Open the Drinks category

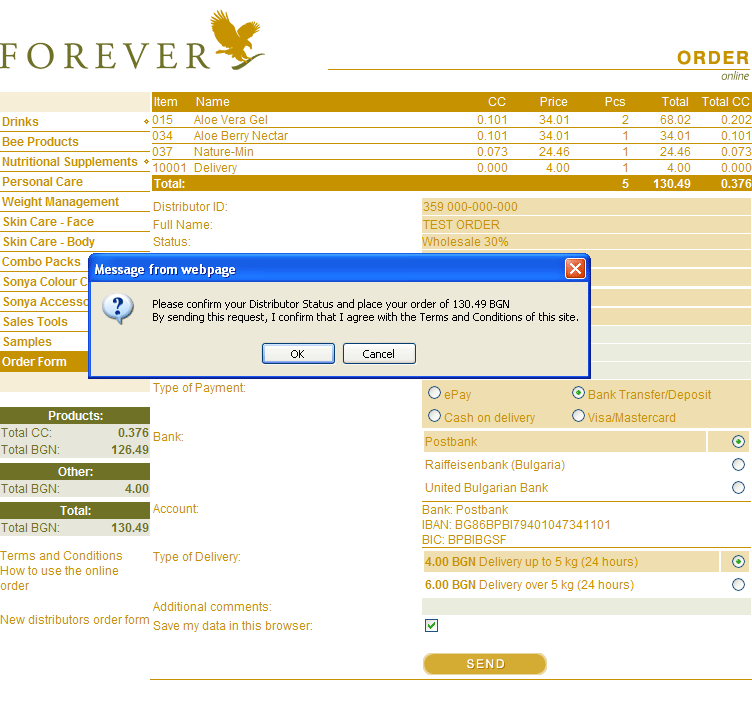pyautogui.click(x=20, y=122)
